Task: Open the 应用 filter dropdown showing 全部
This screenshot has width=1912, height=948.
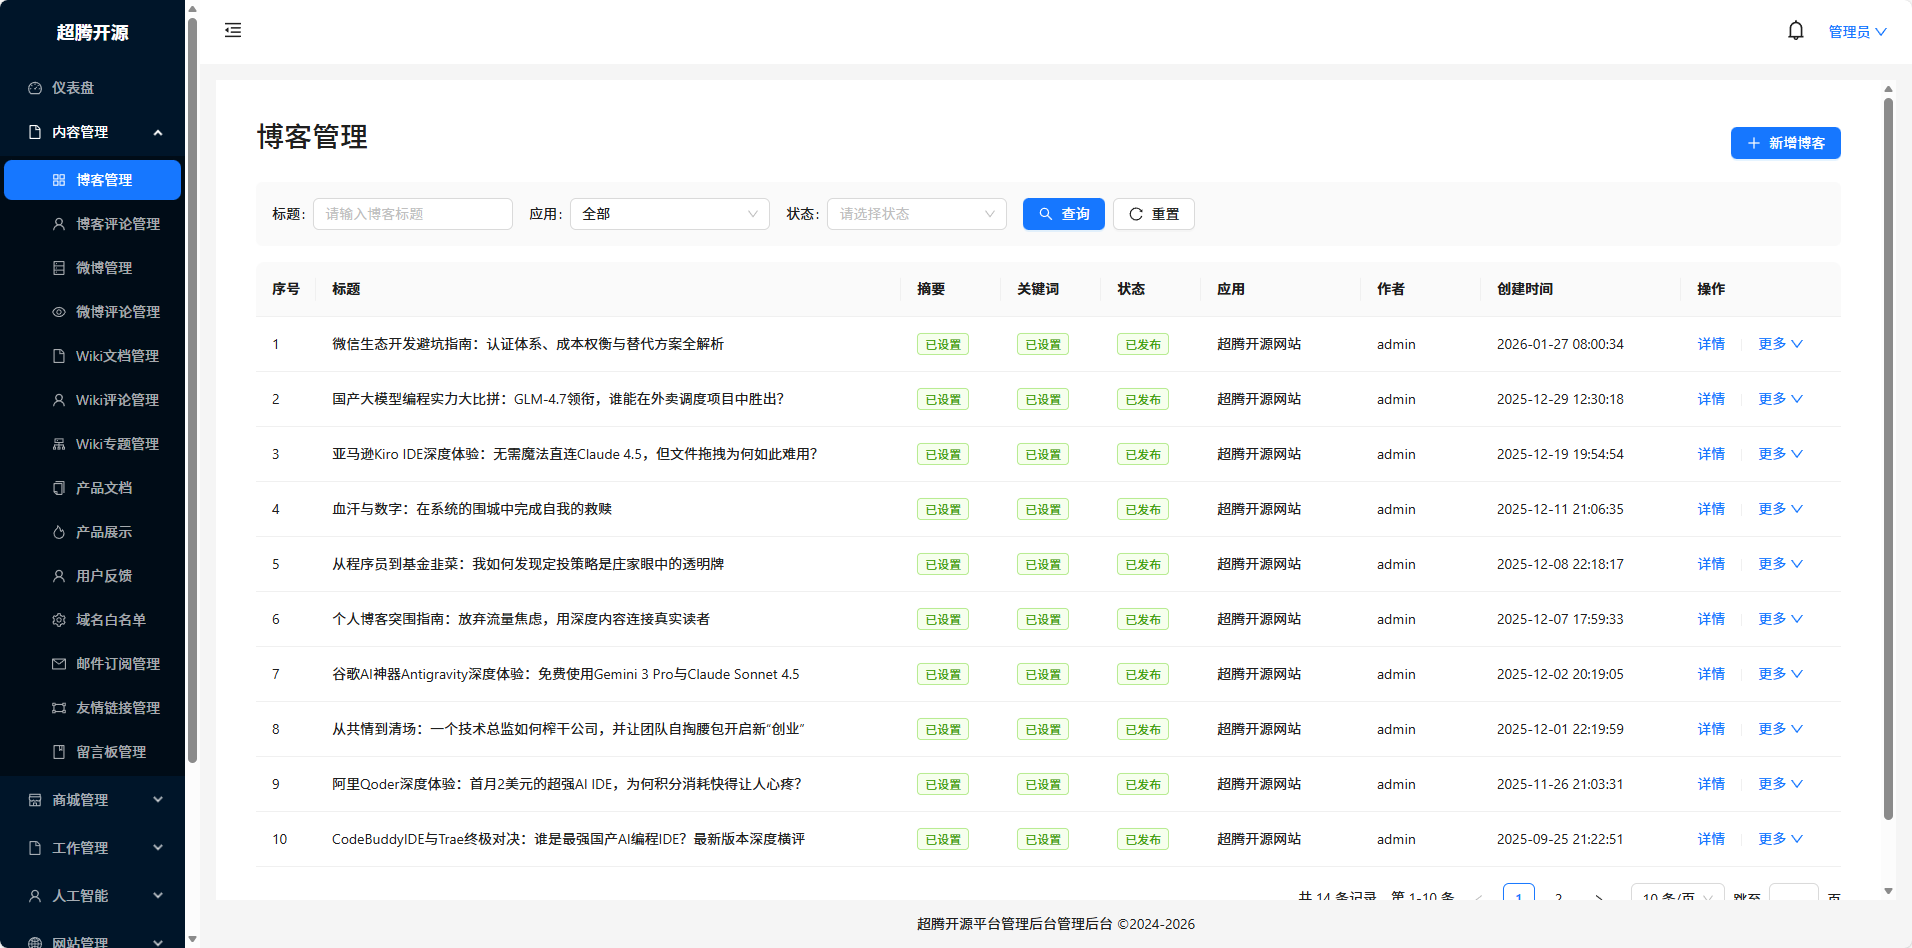Action: pyautogui.click(x=669, y=213)
